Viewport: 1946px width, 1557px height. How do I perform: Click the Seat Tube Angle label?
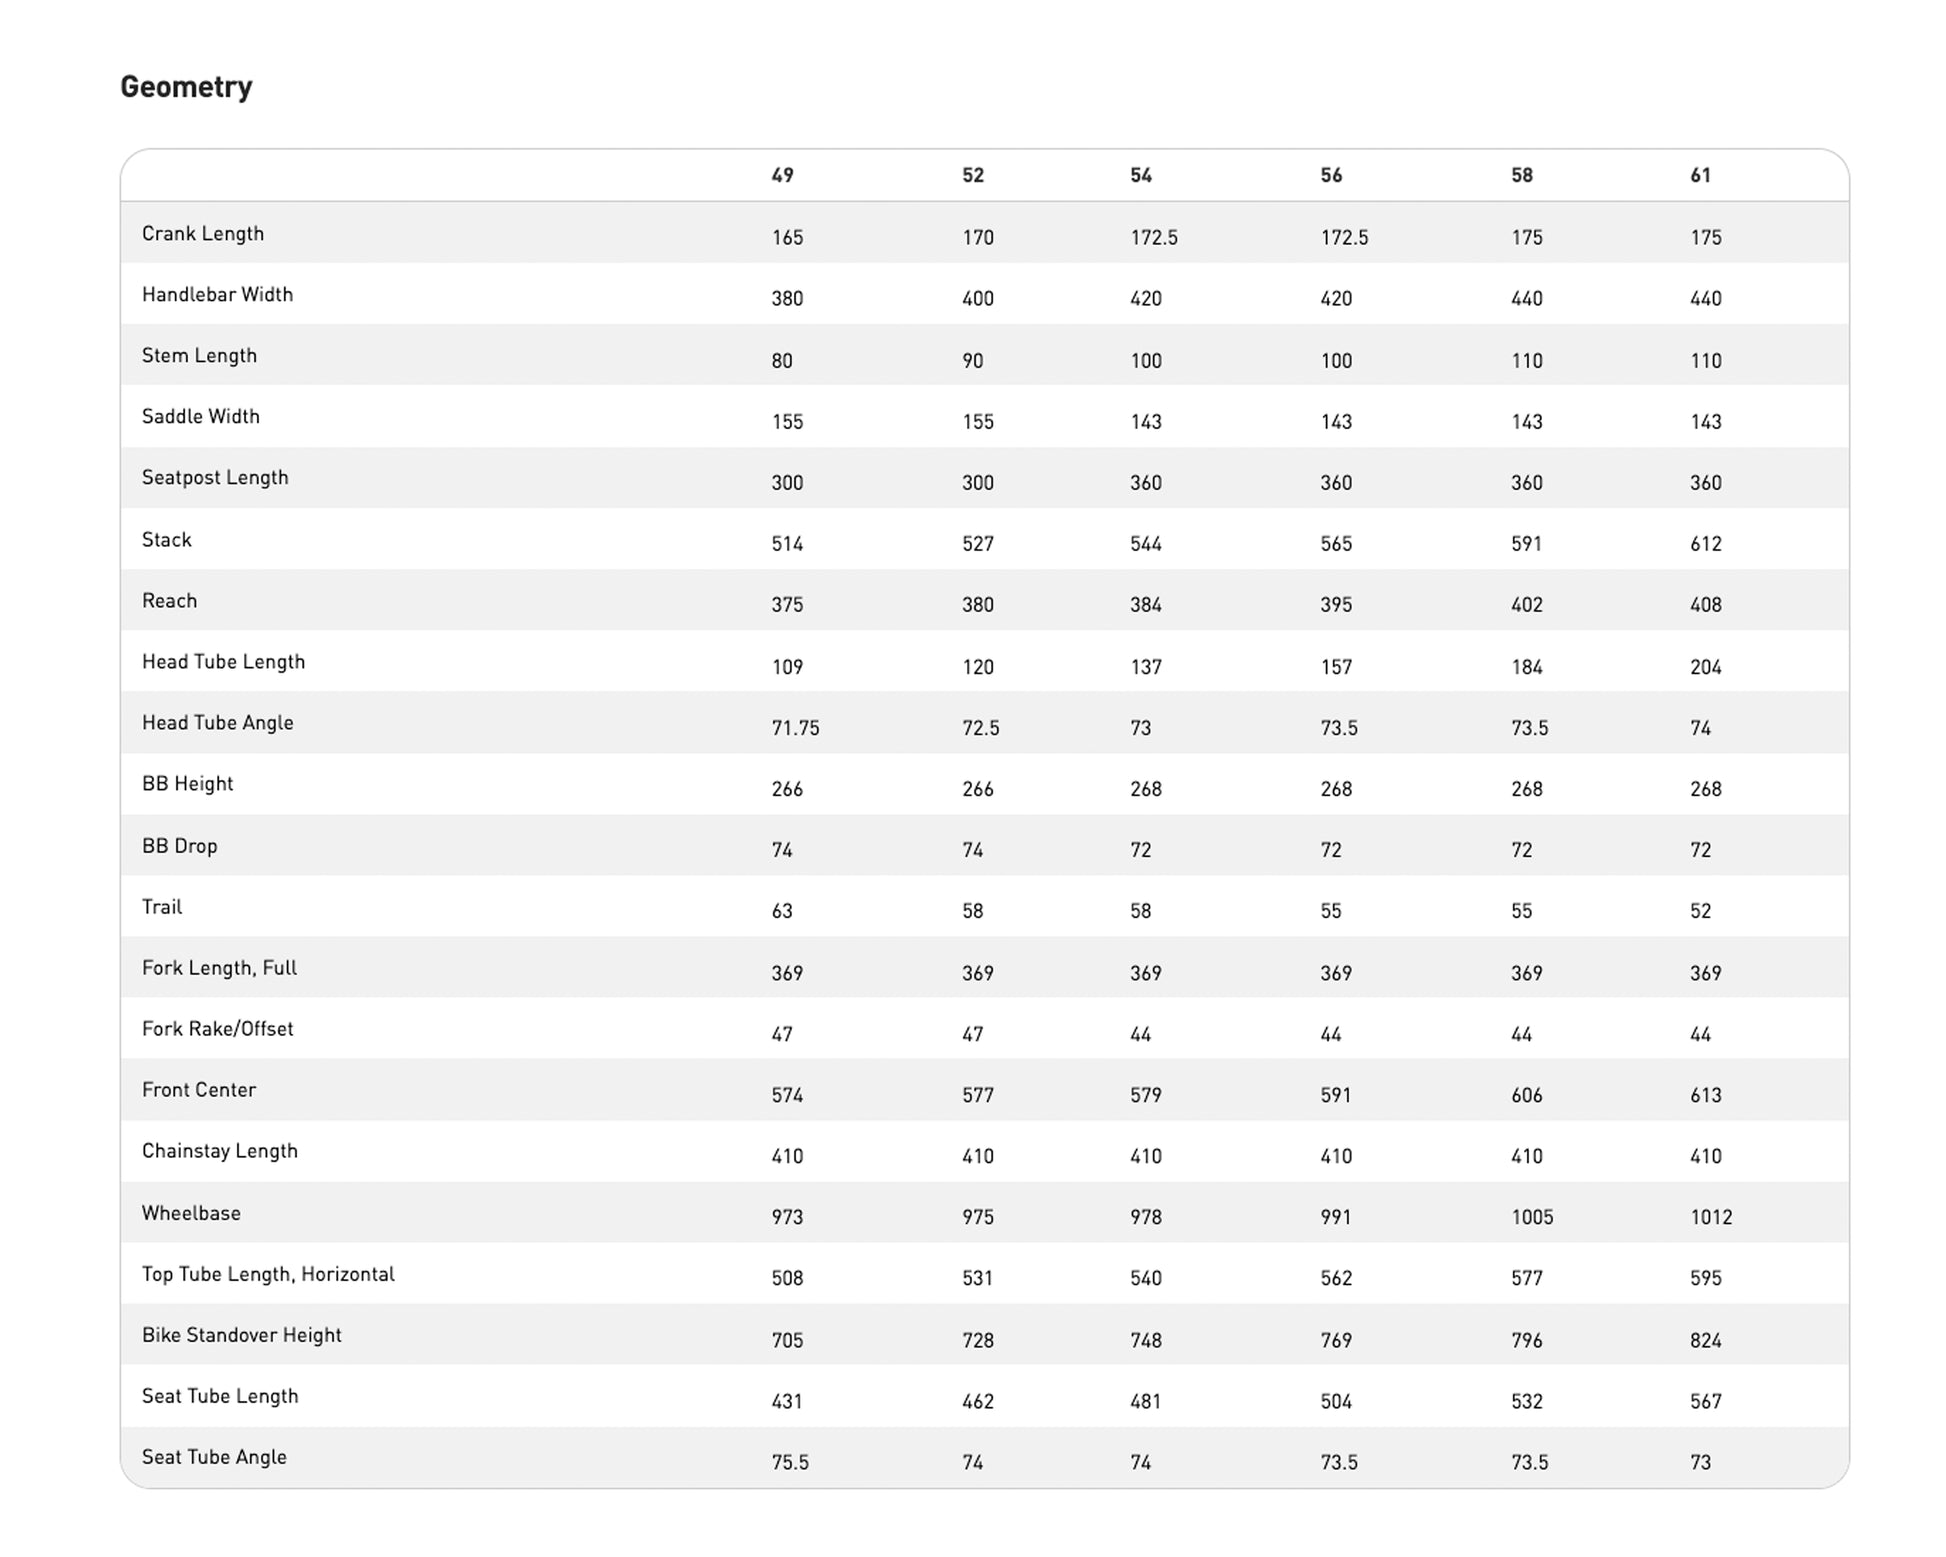[x=214, y=1457]
